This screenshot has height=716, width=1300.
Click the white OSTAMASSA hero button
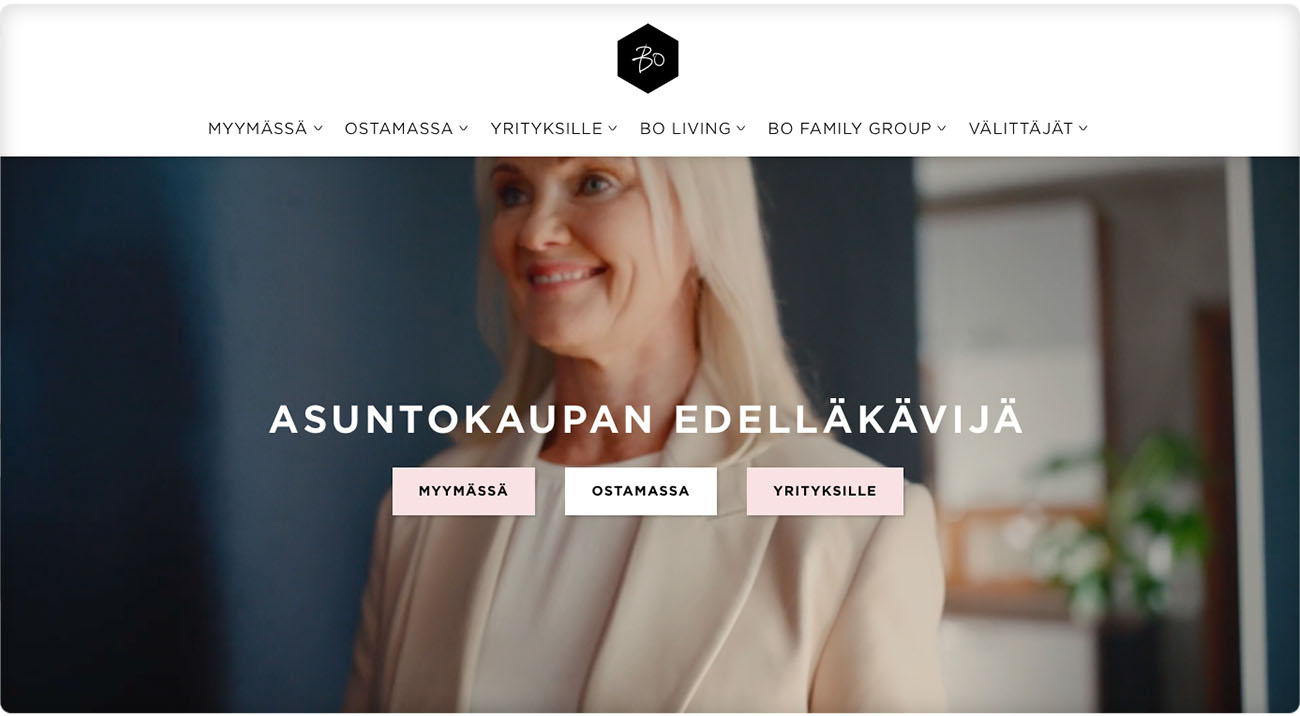[x=641, y=491]
